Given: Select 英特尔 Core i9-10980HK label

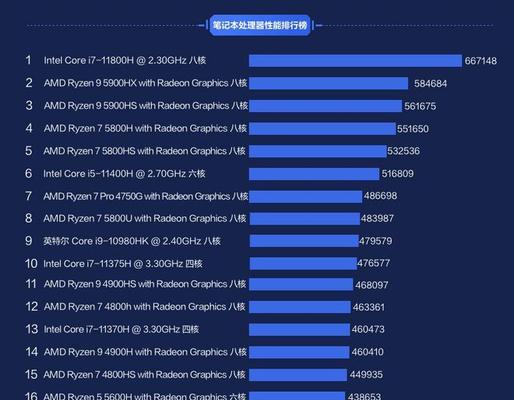Looking at the screenshot, I should point(132,241).
